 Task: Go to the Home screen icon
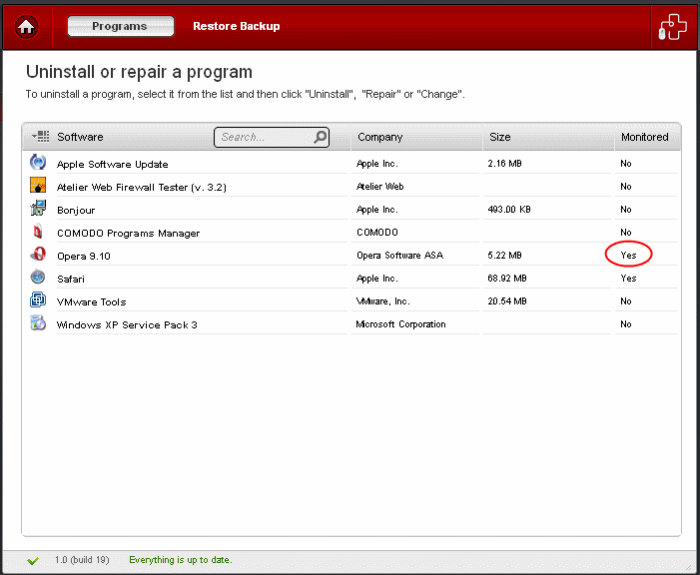coord(26,27)
